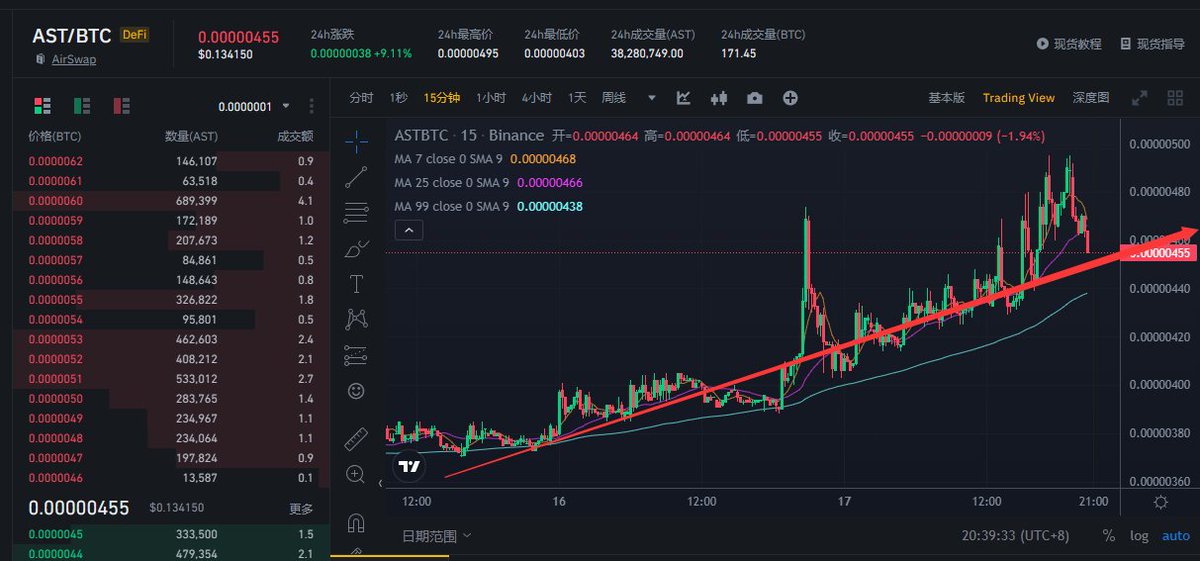This screenshot has height=561, width=1200.
Task: Expand more time intervals dropdown arrow
Action: tap(652, 98)
